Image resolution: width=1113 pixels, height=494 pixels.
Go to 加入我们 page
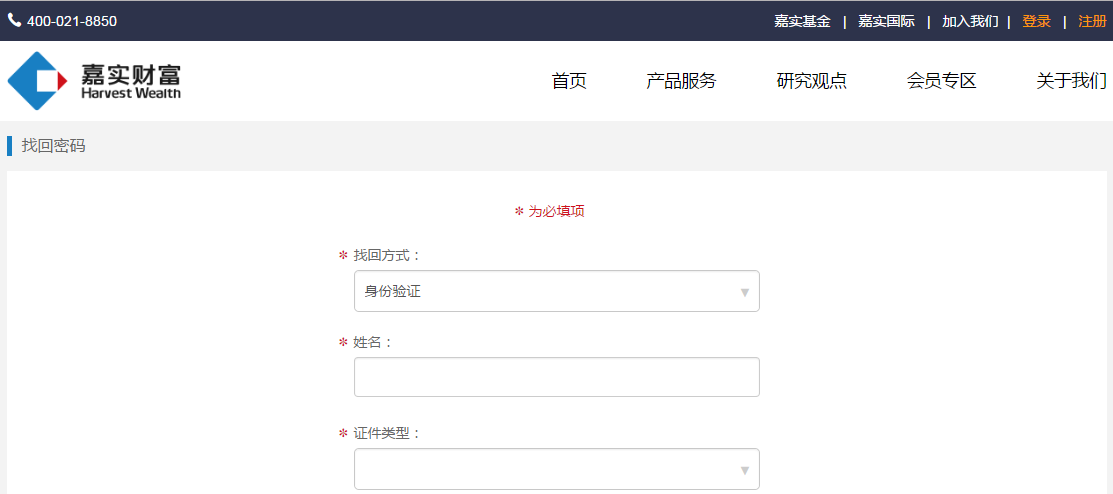(970, 21)
